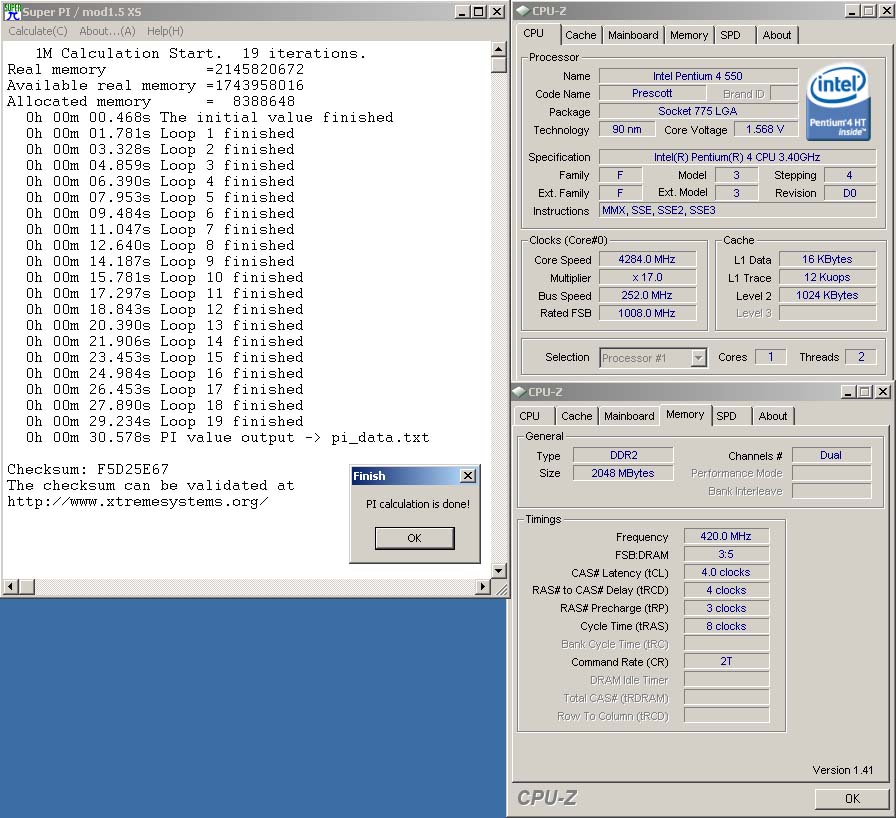Click the Cycle Time value '8 clocks'

726,626
